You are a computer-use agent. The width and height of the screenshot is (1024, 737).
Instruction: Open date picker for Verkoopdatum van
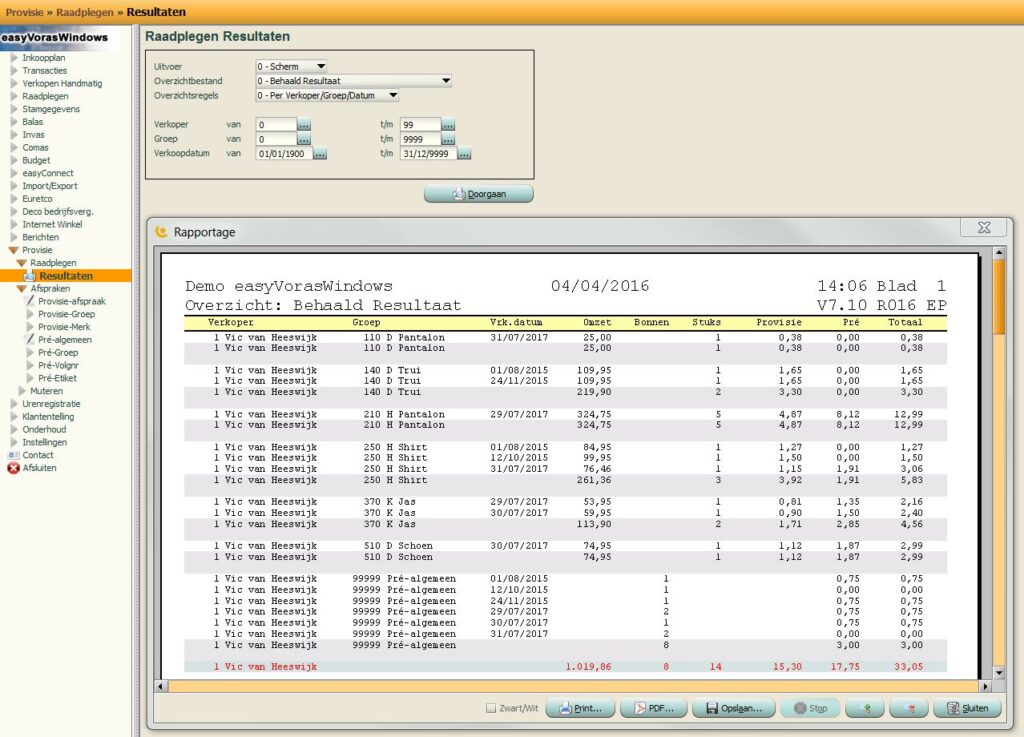click(x=320, y=154)
